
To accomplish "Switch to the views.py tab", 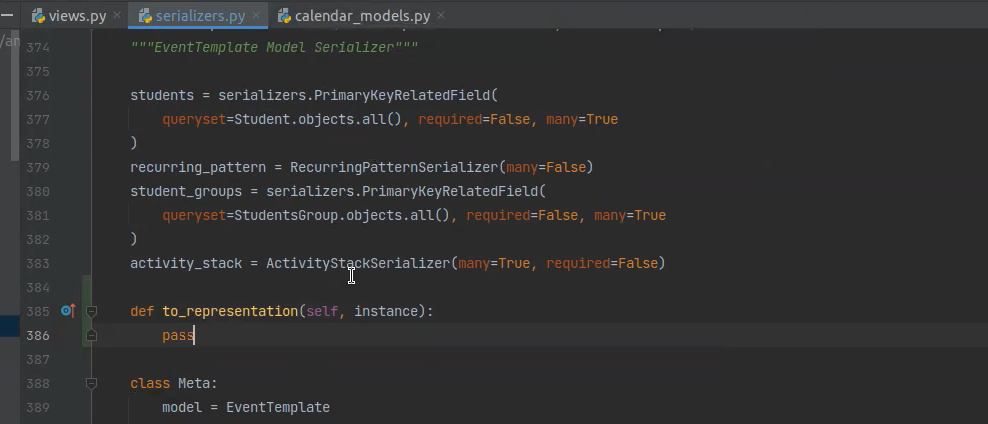I will (77, 16).
